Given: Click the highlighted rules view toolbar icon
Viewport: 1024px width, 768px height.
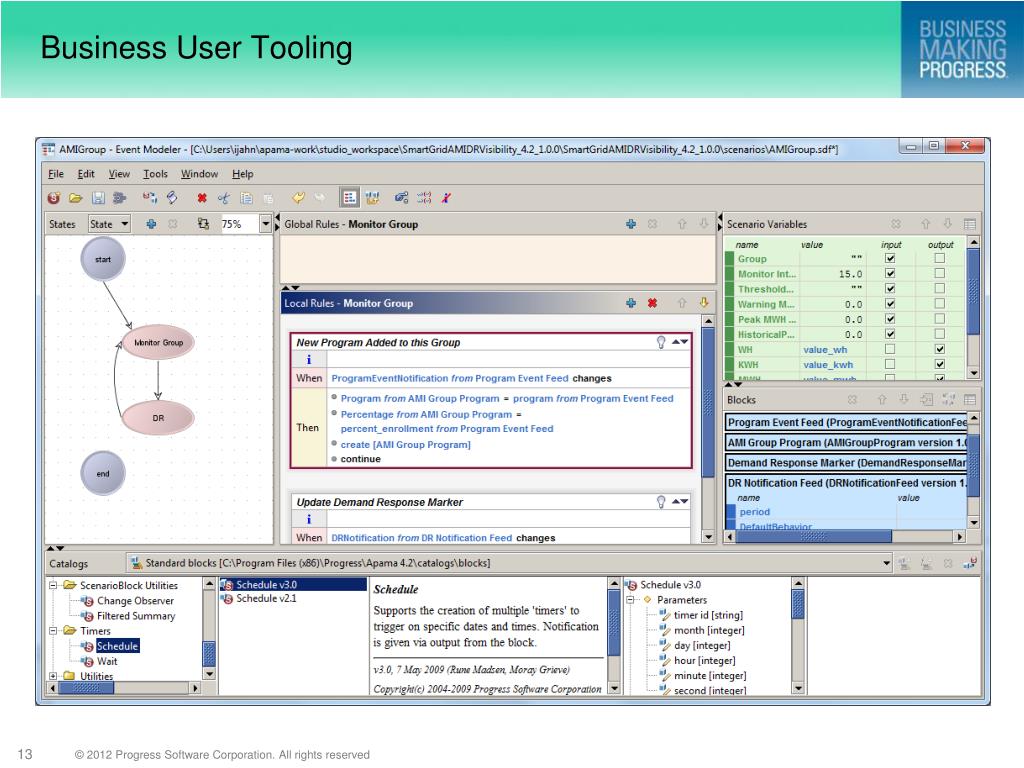Looking at the screenshot, I should (x=349, y=197).
